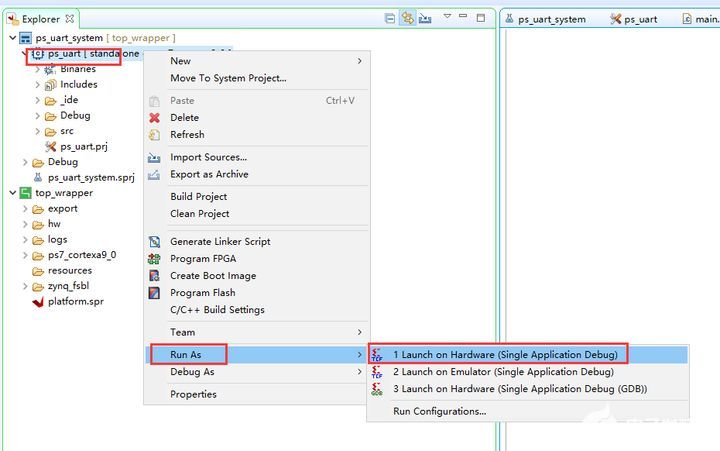Expand the src folder
The width and height of the screenshot is (720, 451).
tap(38, 131)
